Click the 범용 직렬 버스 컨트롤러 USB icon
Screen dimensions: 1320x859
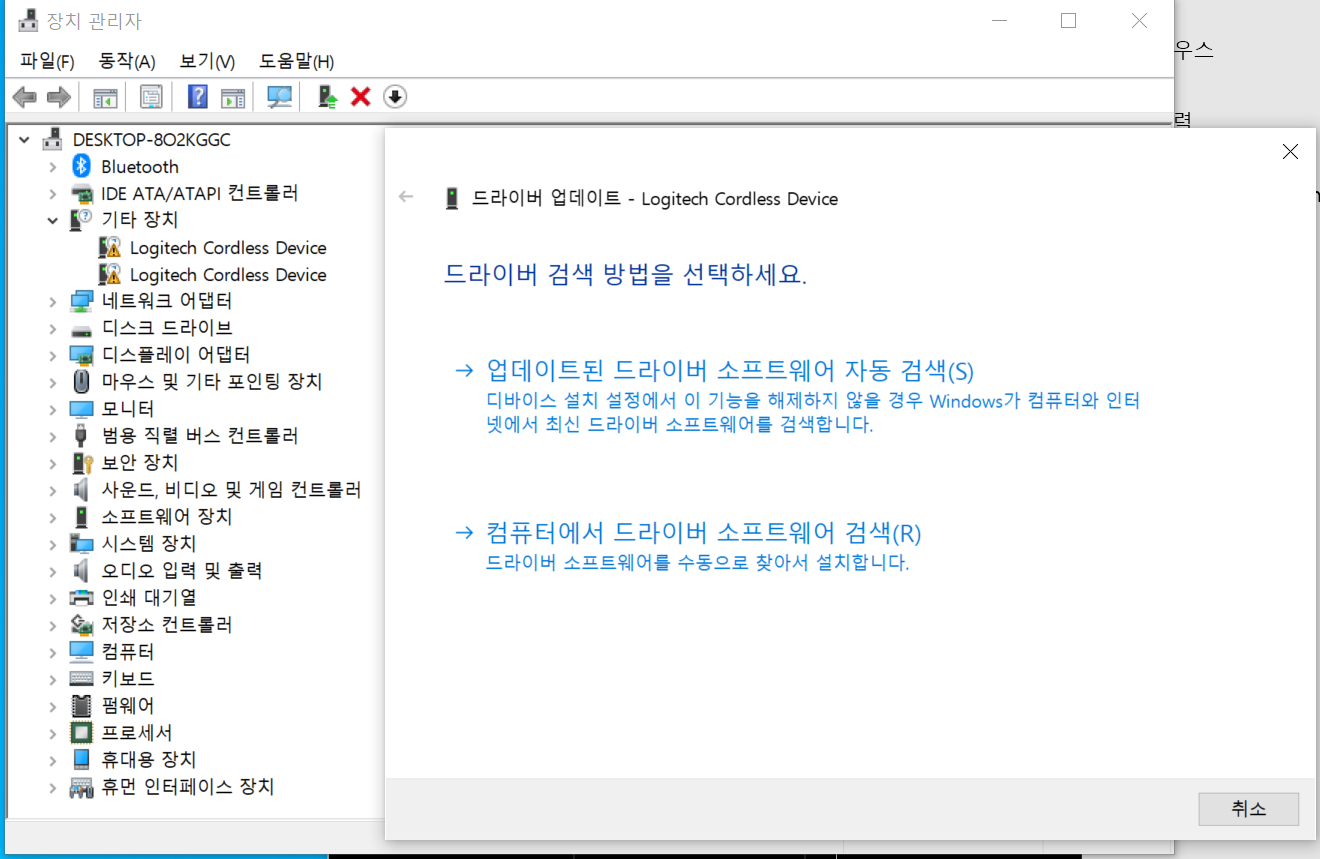[x=82, y=436]
